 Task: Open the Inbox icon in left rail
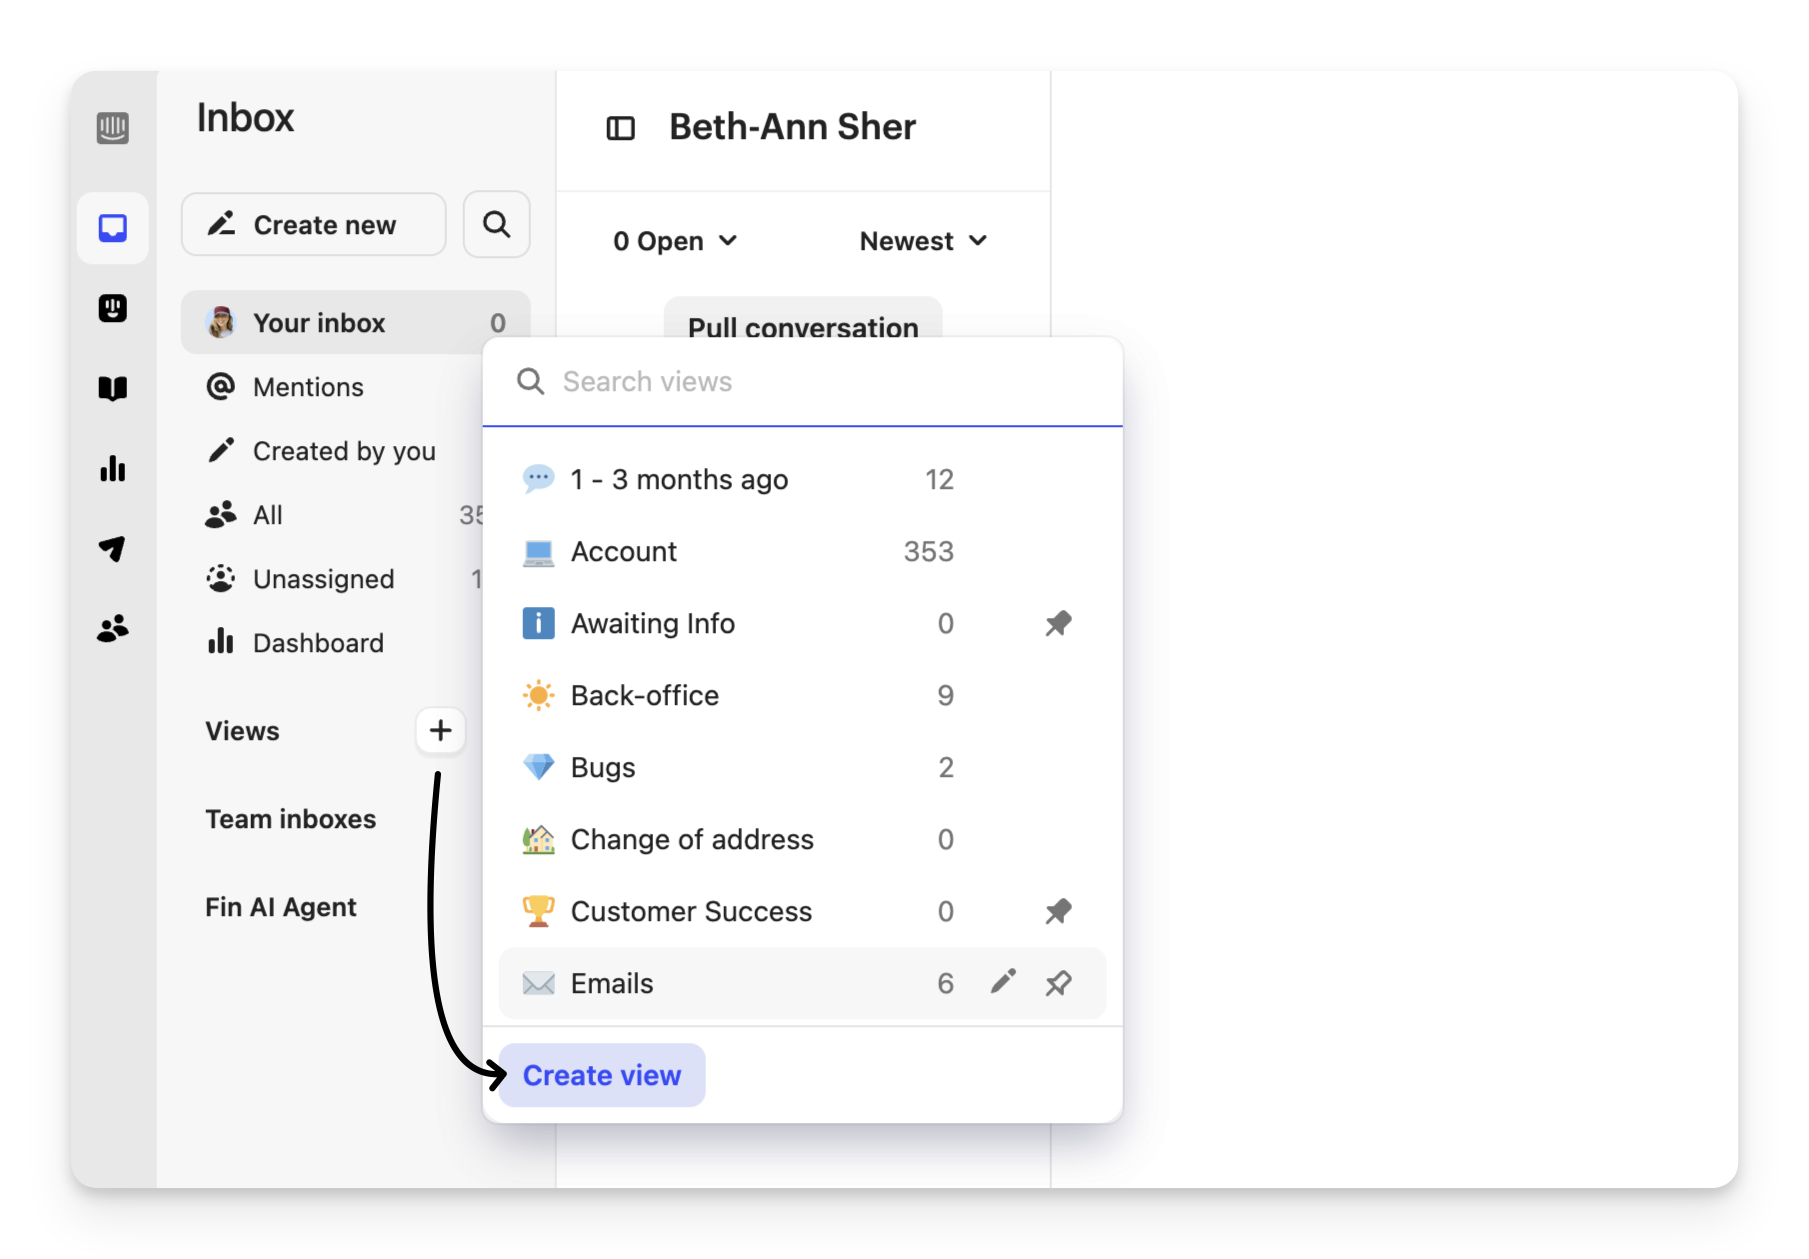(x=113, y=228)
